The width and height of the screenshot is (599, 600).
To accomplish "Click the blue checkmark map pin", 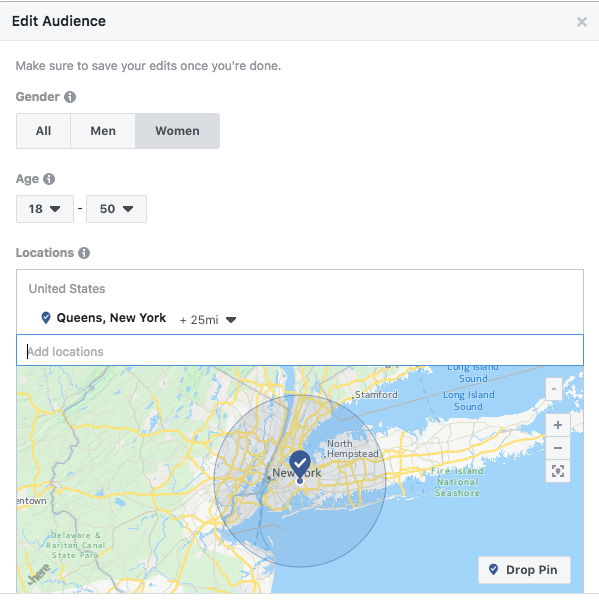I will [x=300, y=465].
